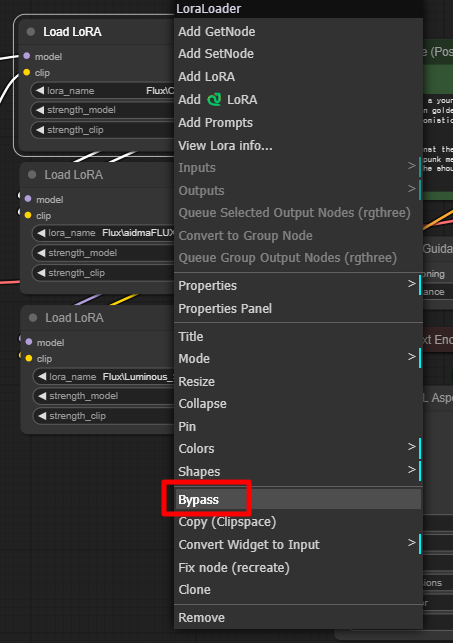This screenshot has height=643, width=453.
Task: Decrease strength_model on second Load LoRA node
Action: pos(41,253)
